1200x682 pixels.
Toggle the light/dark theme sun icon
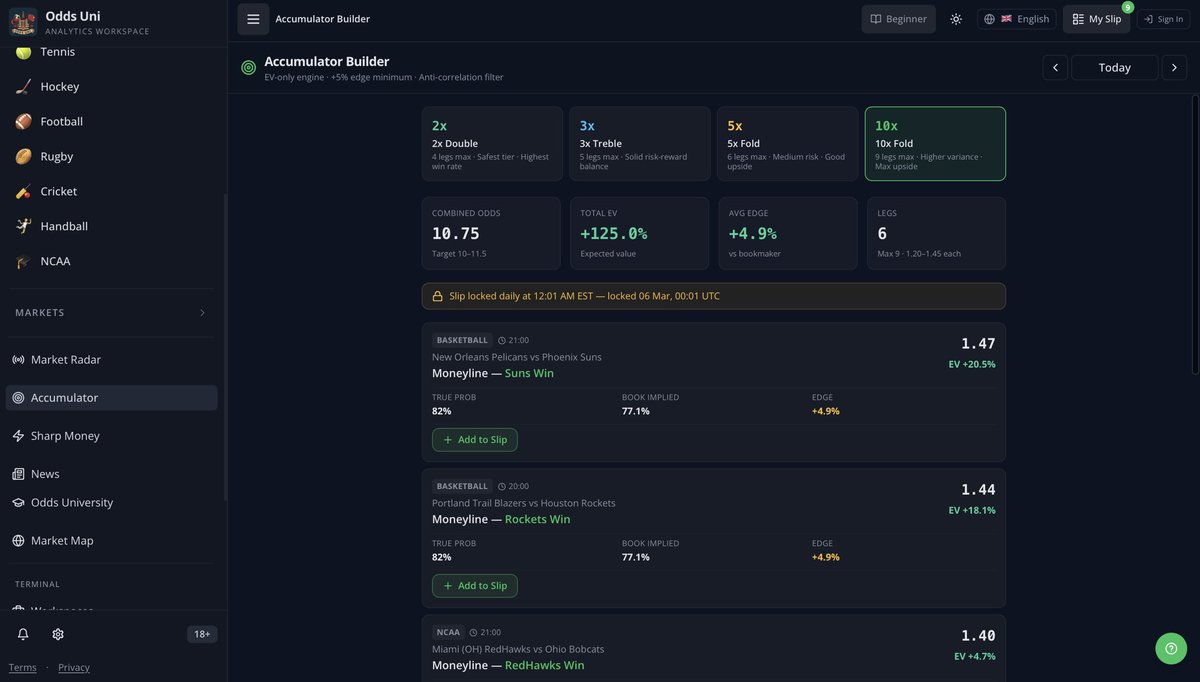956,19
